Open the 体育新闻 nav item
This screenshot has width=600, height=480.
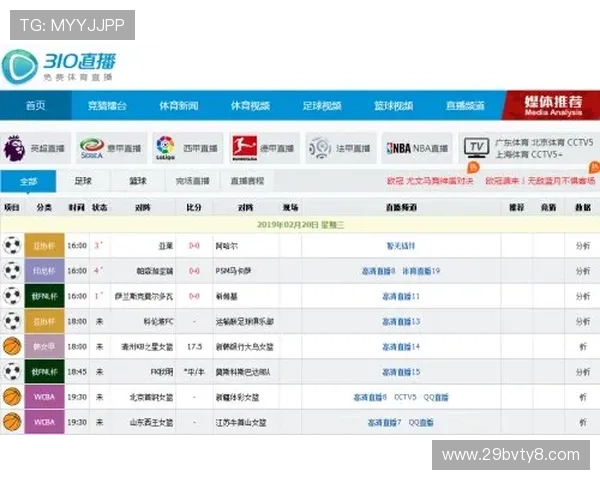[x=179, y=105]
